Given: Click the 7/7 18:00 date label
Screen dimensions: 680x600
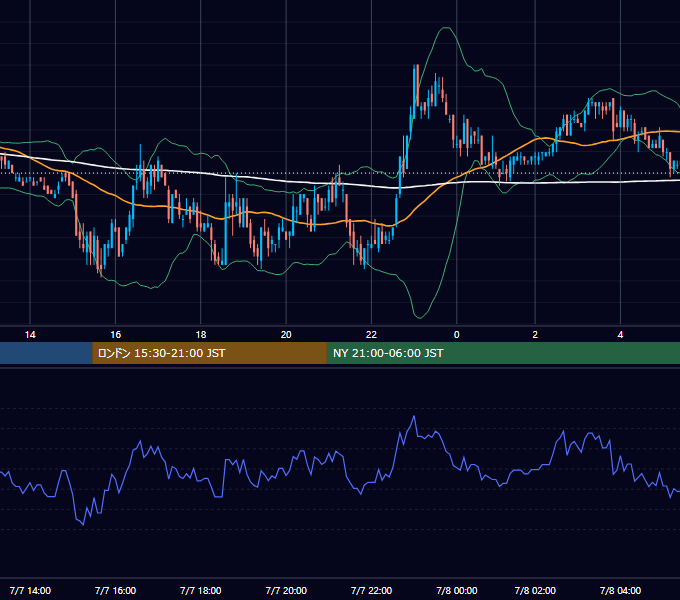Looking at the screenshot, I should [x=201, y=590].
